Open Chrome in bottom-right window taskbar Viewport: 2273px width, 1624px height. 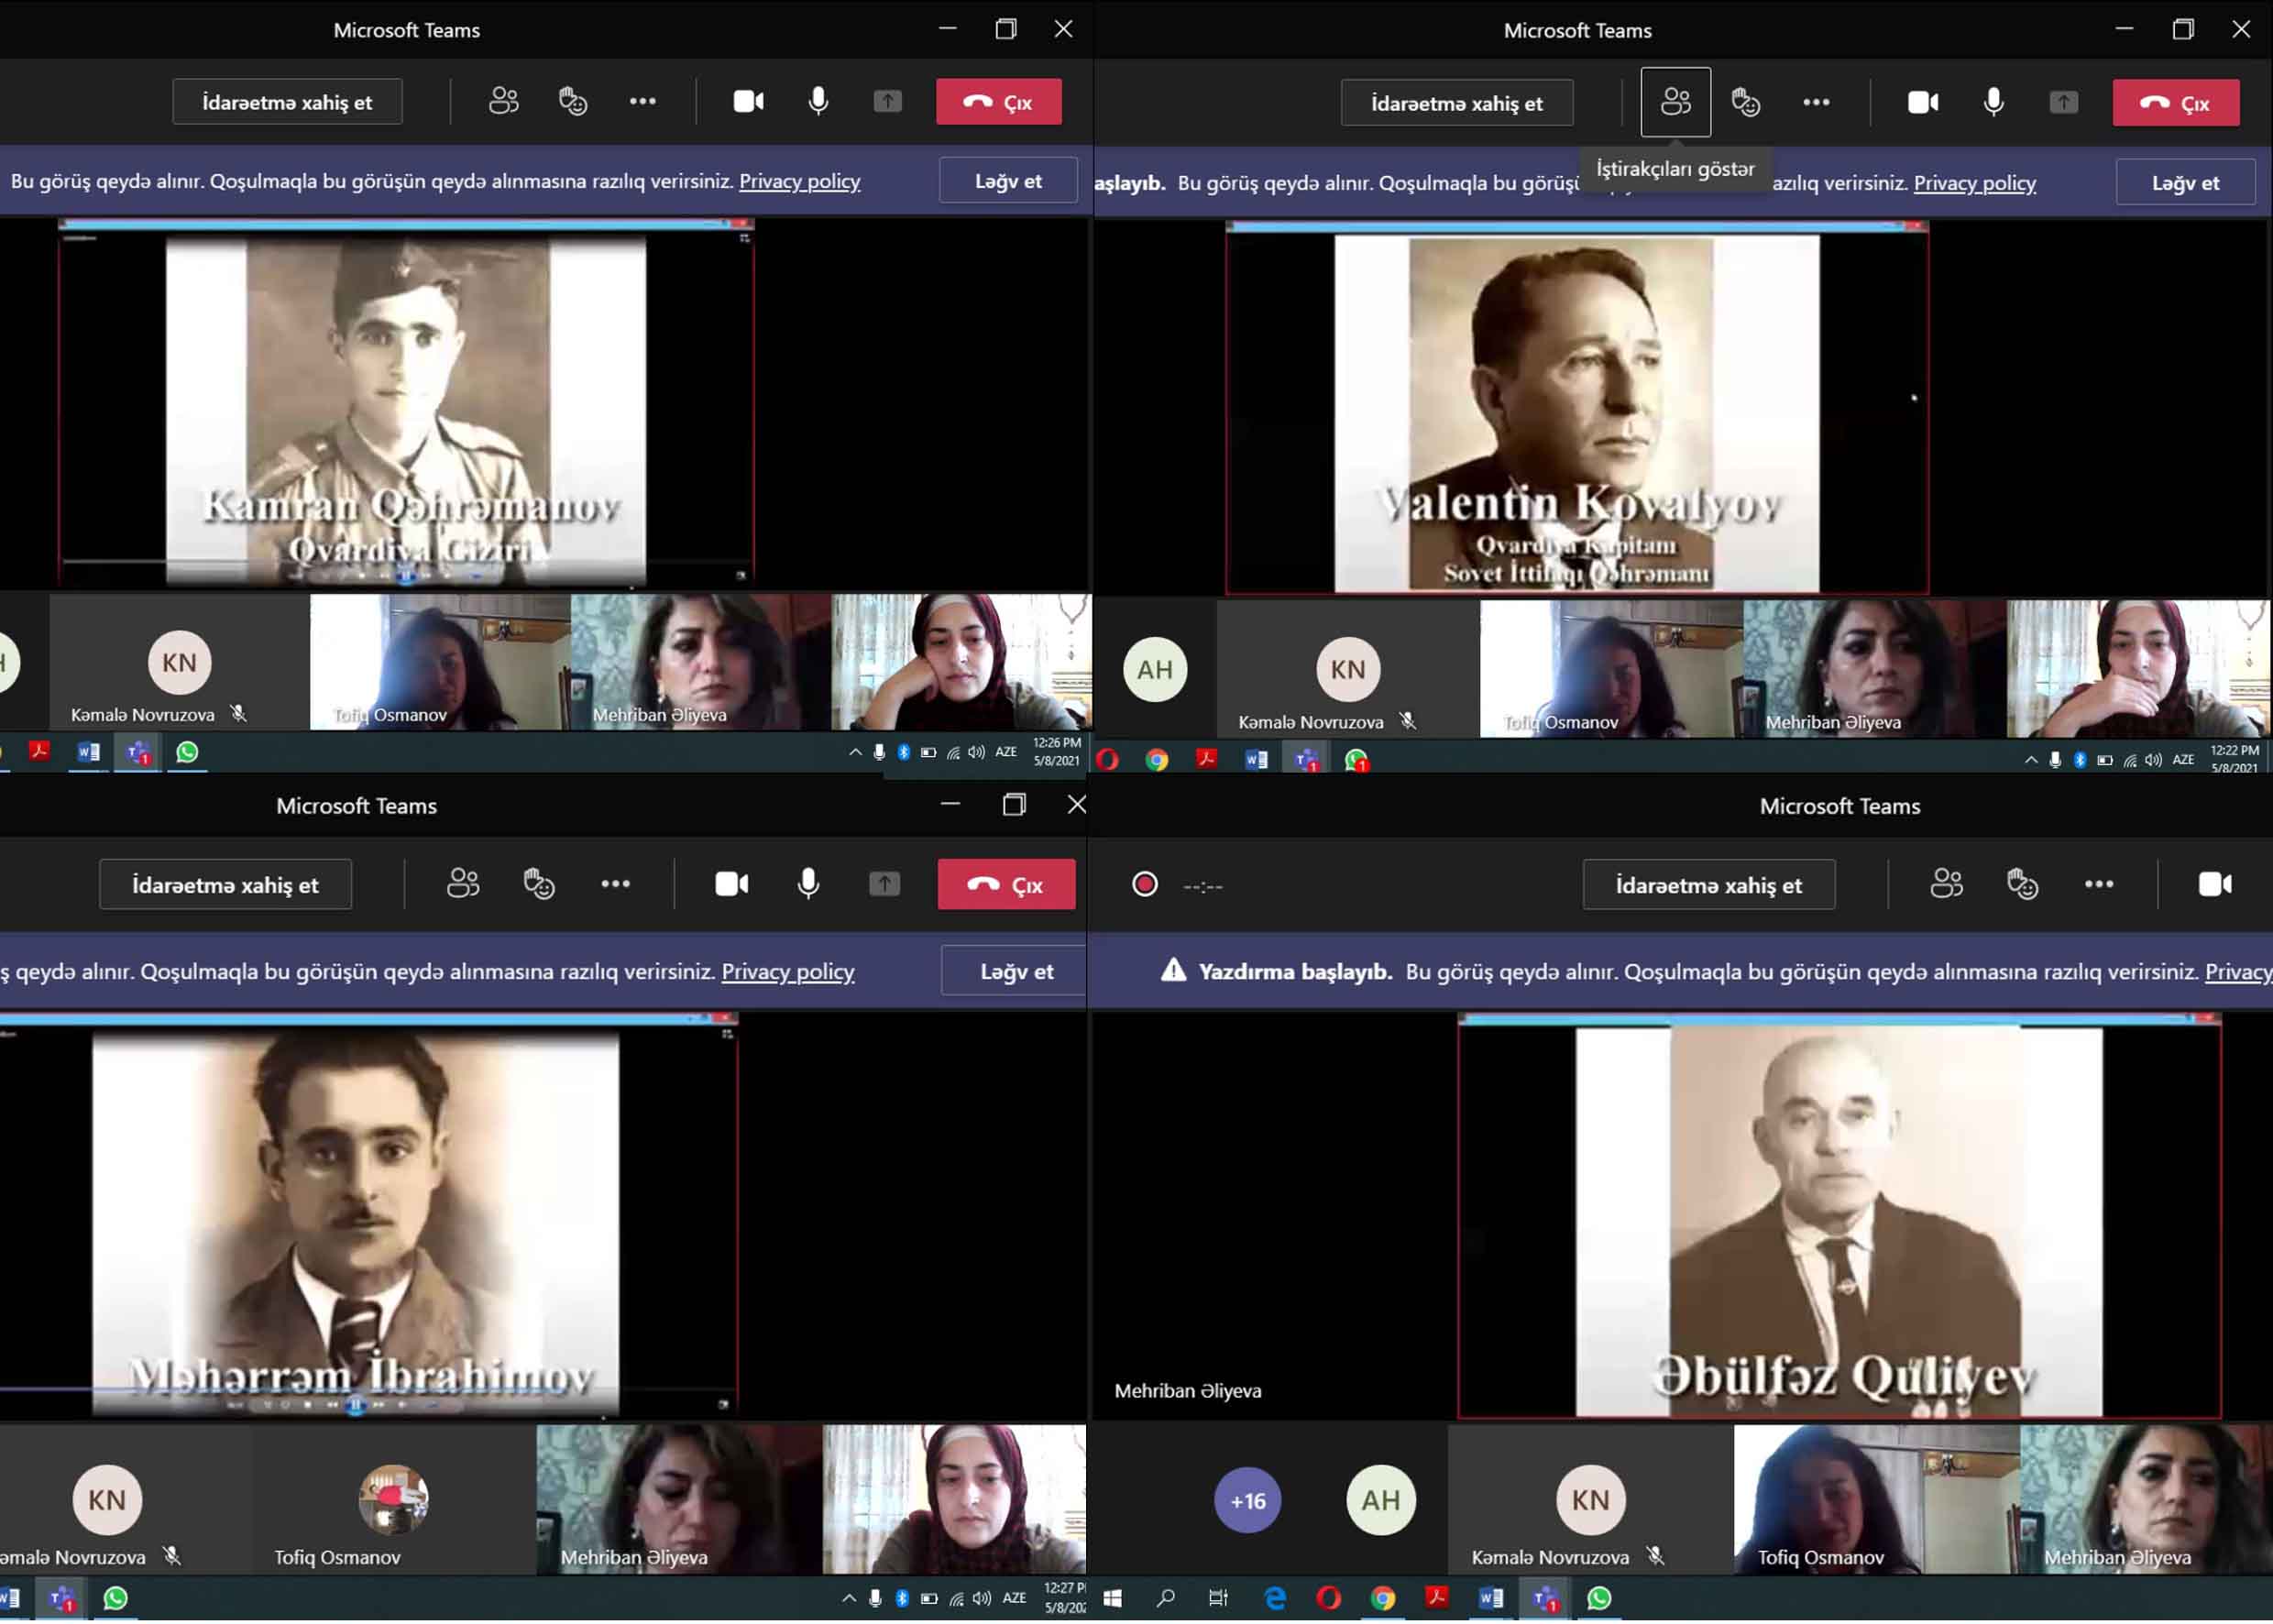tap(1382, 1597)
